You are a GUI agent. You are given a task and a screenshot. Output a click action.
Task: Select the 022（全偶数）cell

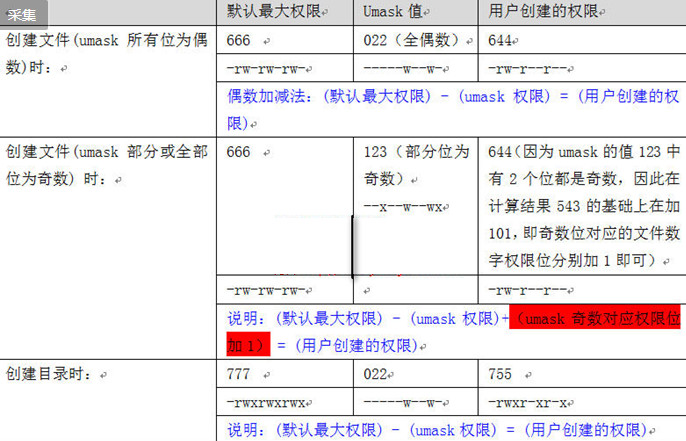pyautogui.click(x=412, y=41)
